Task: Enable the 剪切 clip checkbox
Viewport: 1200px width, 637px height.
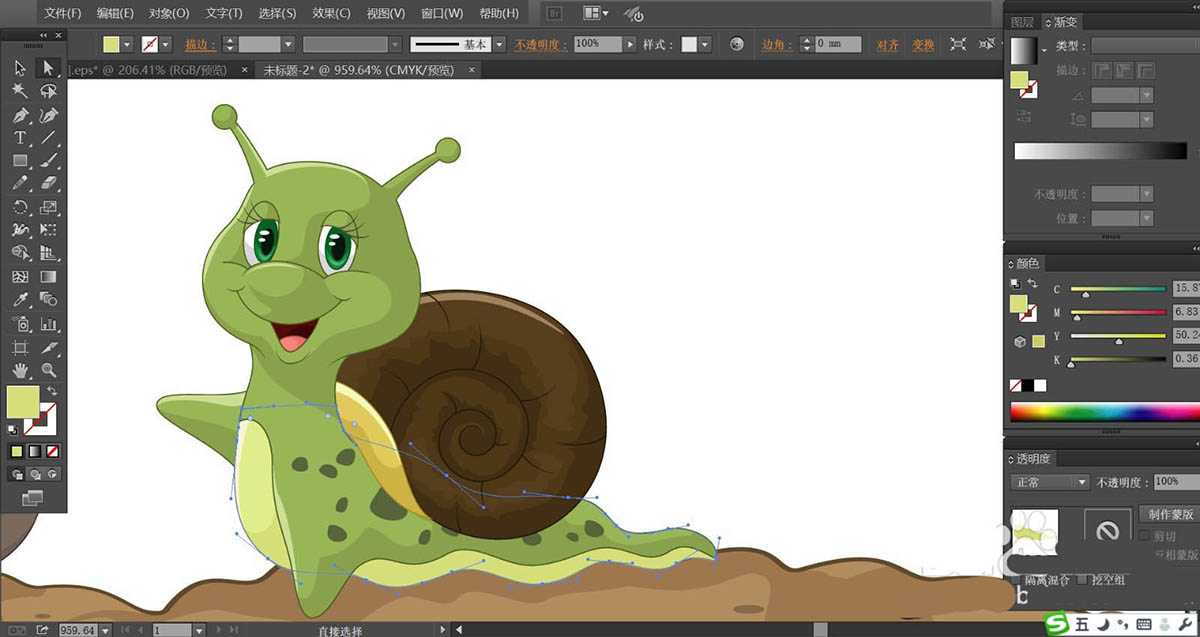Action: [x=1146, y=537]
